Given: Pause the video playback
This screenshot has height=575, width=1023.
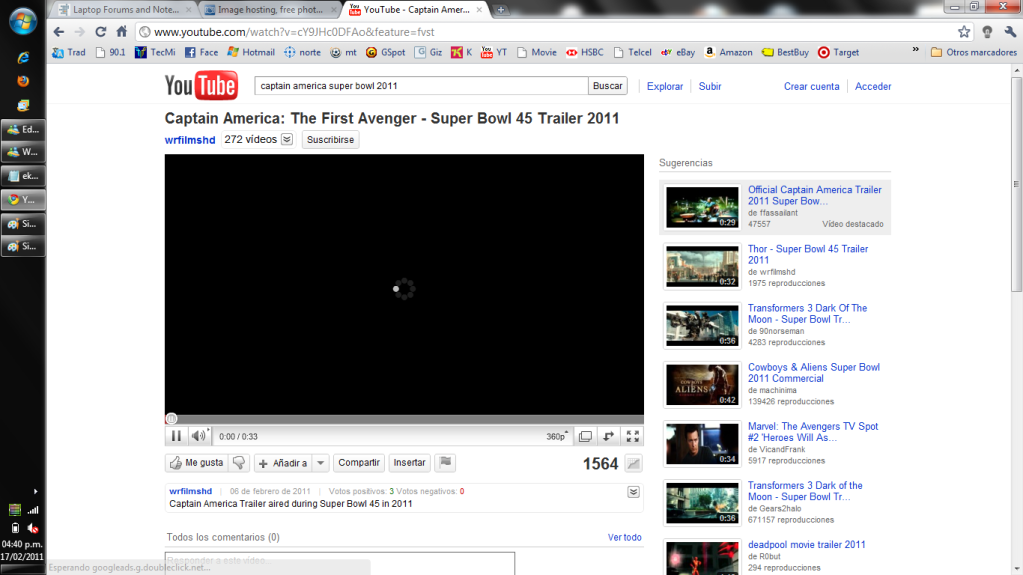Looking at the screenshot, I should pyautogui.click(x=176, y=436).
